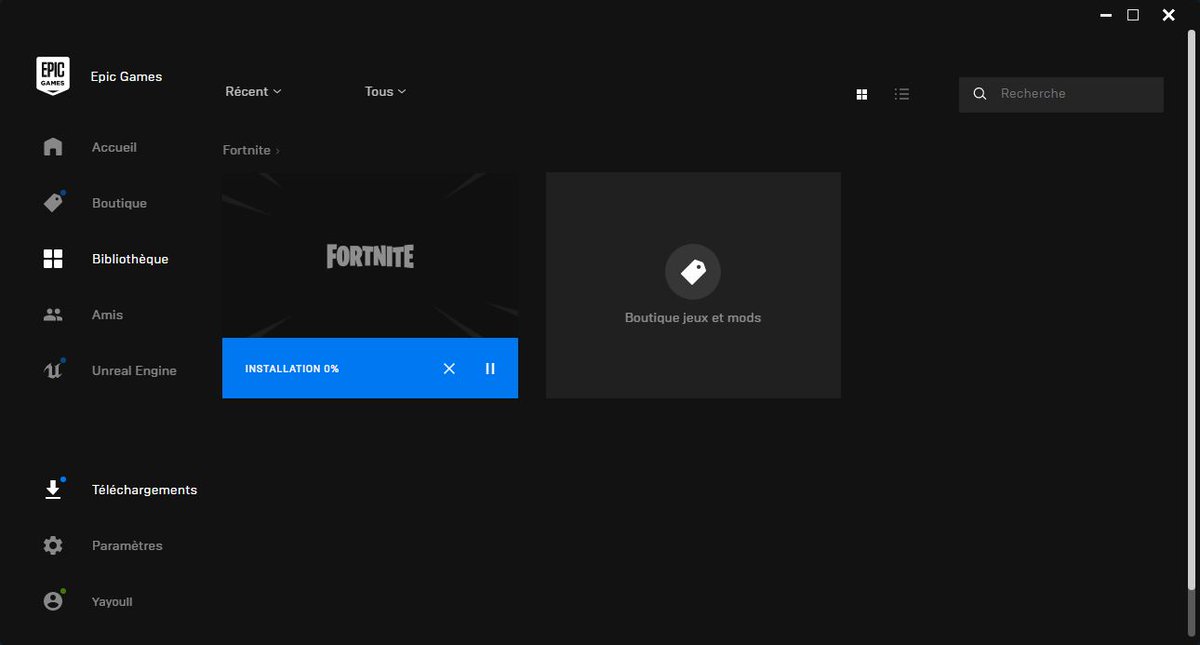Expand the Fortnite breadcrumb chevron
Image resolution: width=1200 pixels, height=645 pixels.
tap(277, 151)
